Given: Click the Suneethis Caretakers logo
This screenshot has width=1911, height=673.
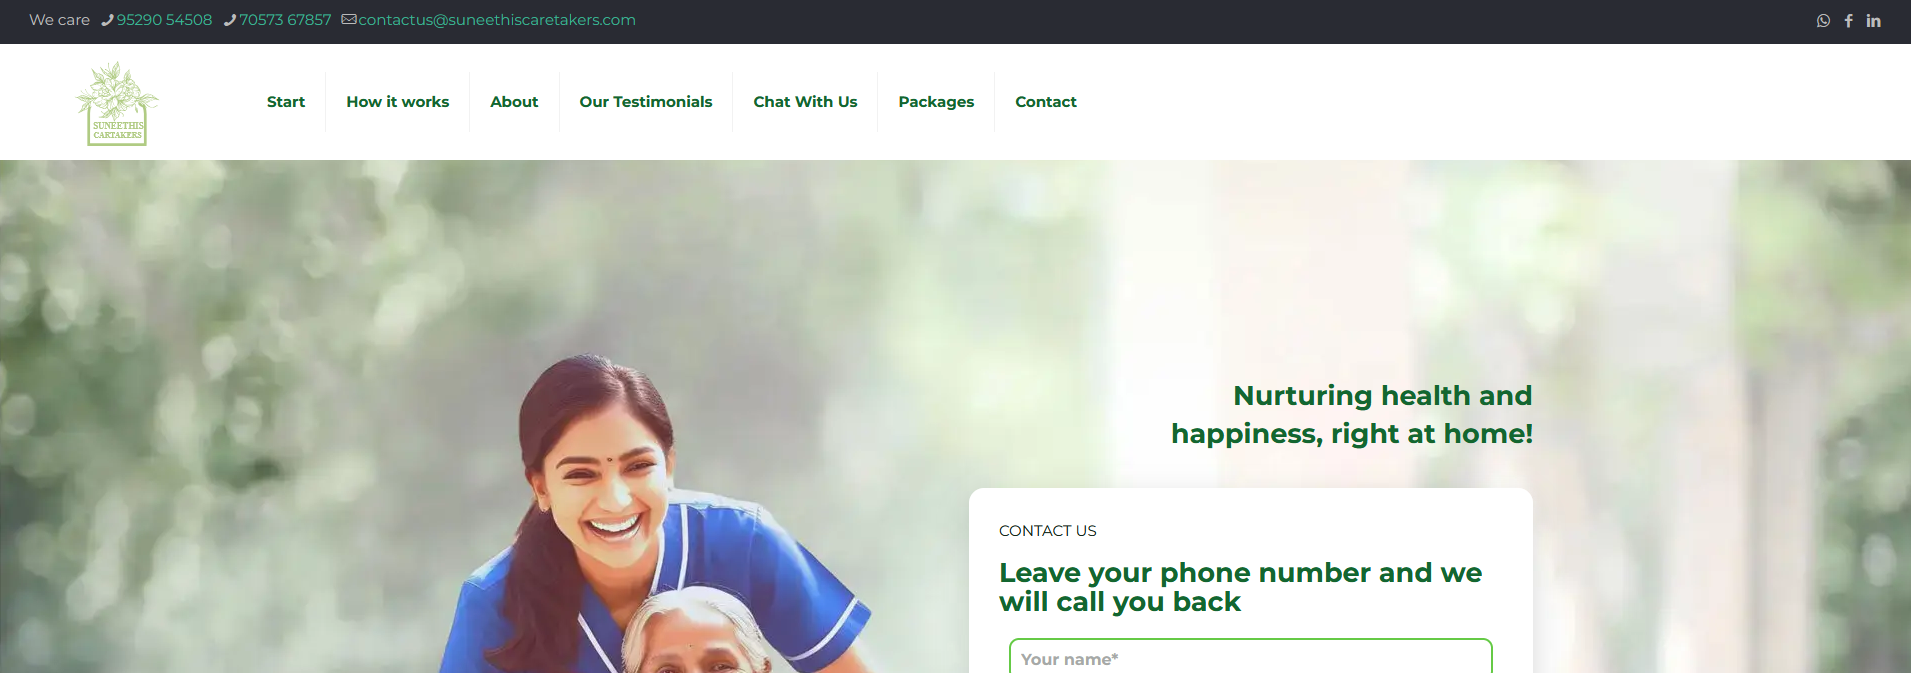Looking at the screenshot, I should [117, 103].
